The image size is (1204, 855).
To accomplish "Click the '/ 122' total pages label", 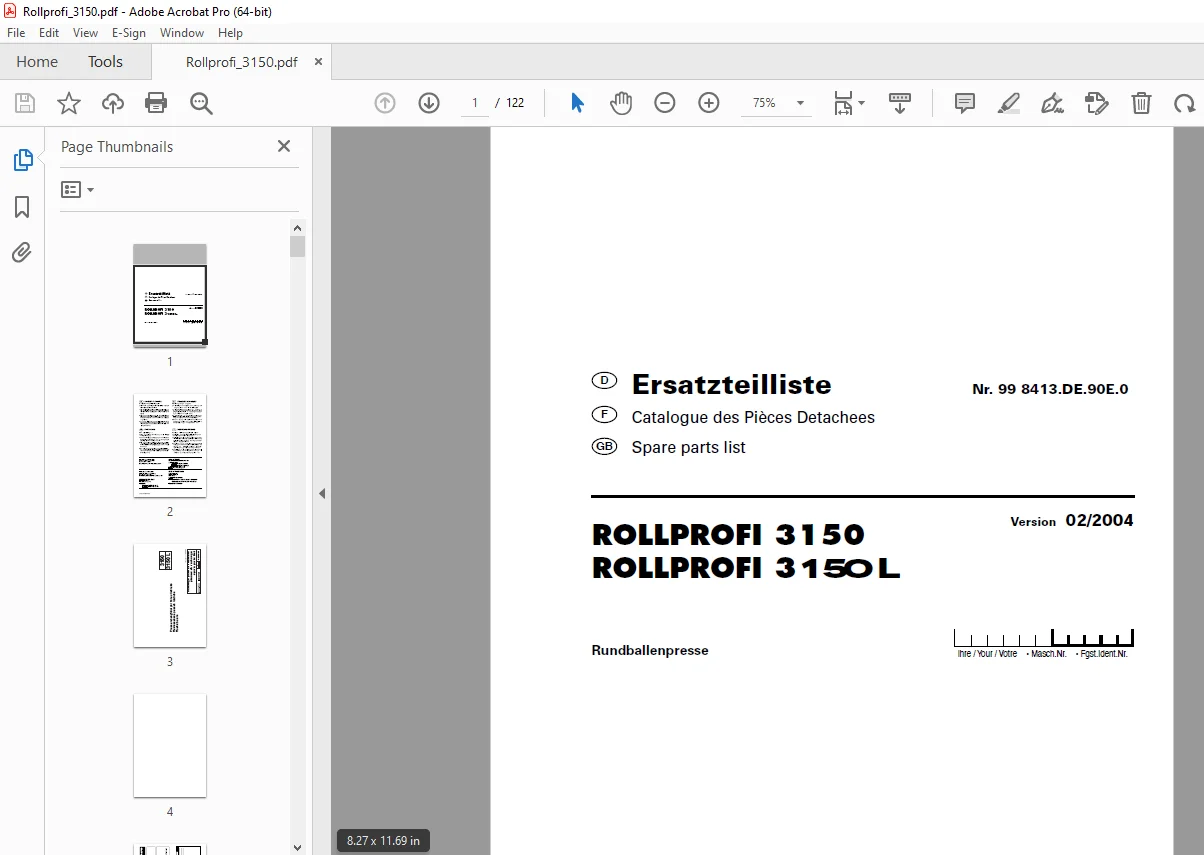I will point(510,103).
